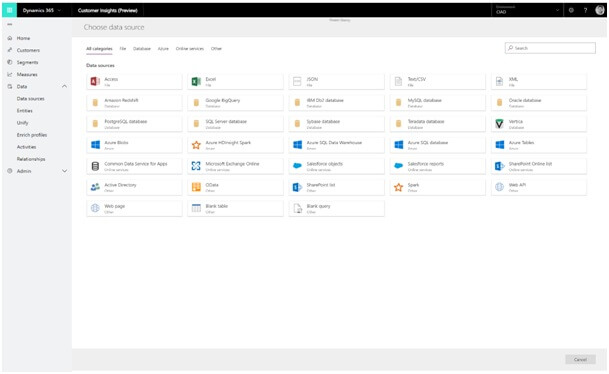Pick the SharePoint Online list icon

tap(499, 166)
